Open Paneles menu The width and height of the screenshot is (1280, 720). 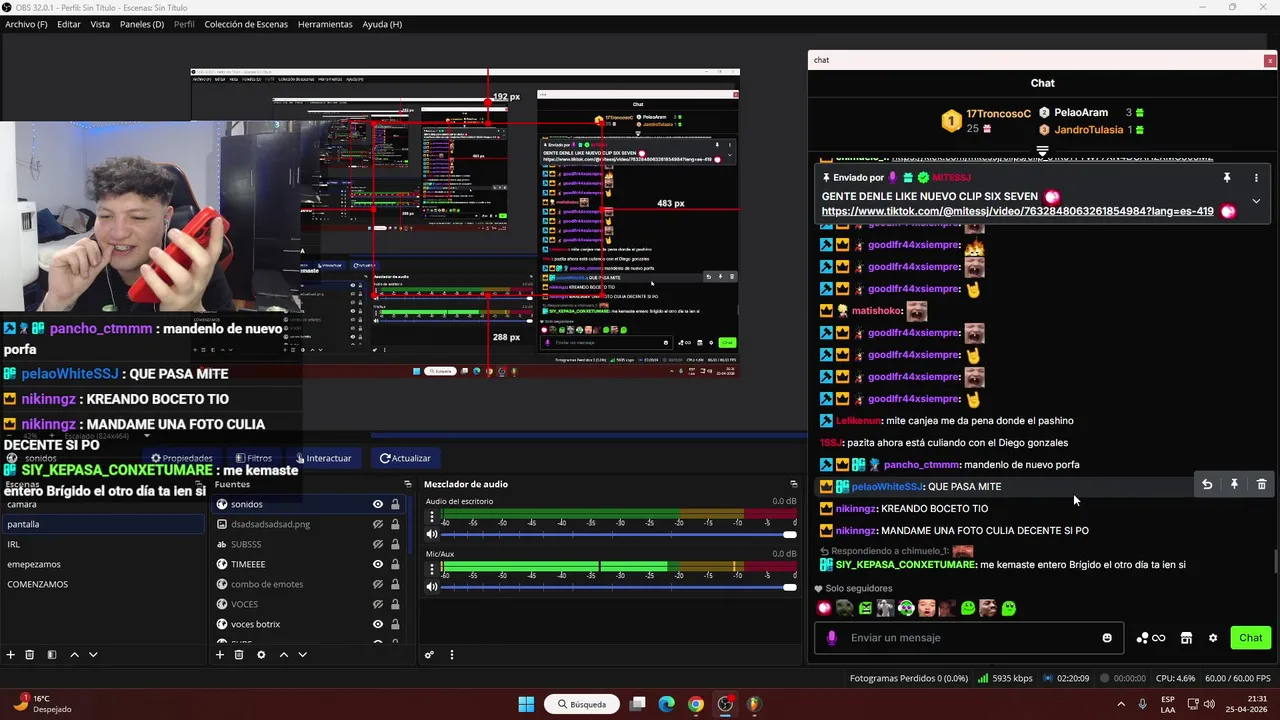142,24
